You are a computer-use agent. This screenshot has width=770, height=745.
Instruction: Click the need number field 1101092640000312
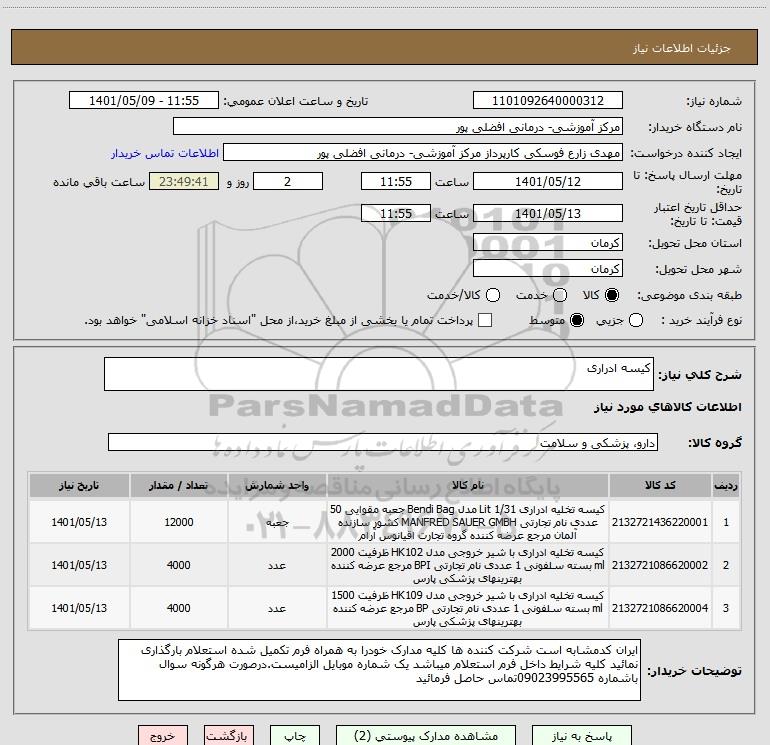pyautogui.click(x=548, y=100)
